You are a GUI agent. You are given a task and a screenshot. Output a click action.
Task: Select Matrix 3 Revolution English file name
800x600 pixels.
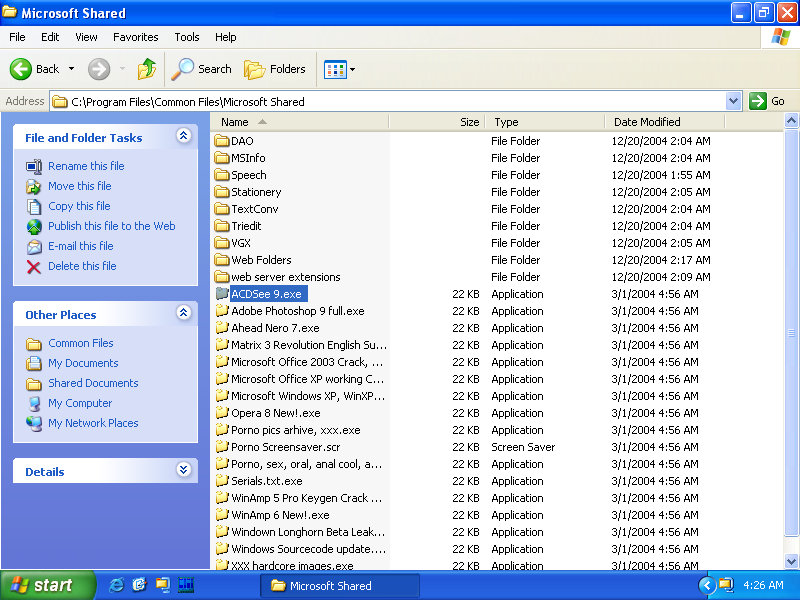pyautogui.click(x=309, y=345)
